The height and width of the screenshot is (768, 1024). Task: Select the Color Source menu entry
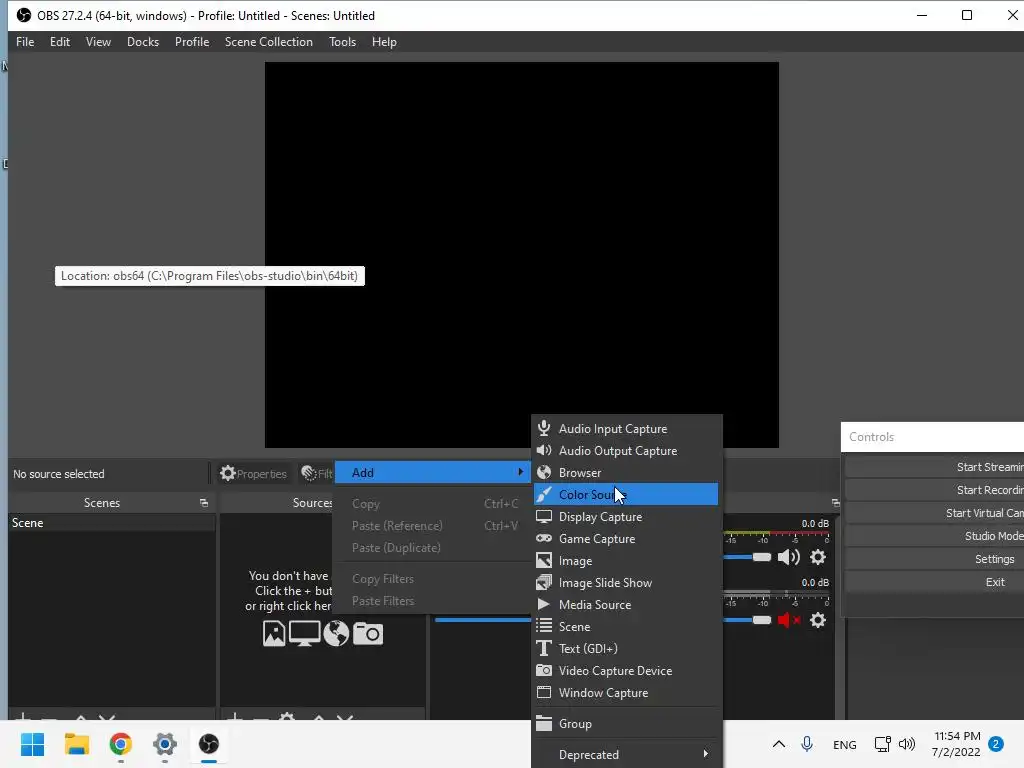pos(626,494)
